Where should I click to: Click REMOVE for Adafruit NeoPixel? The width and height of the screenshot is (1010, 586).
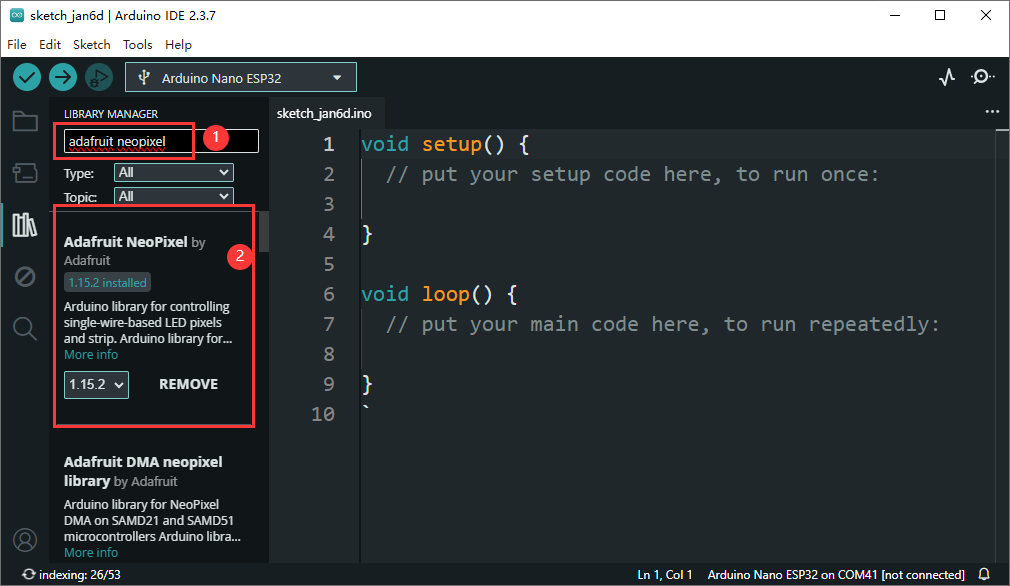188,384
